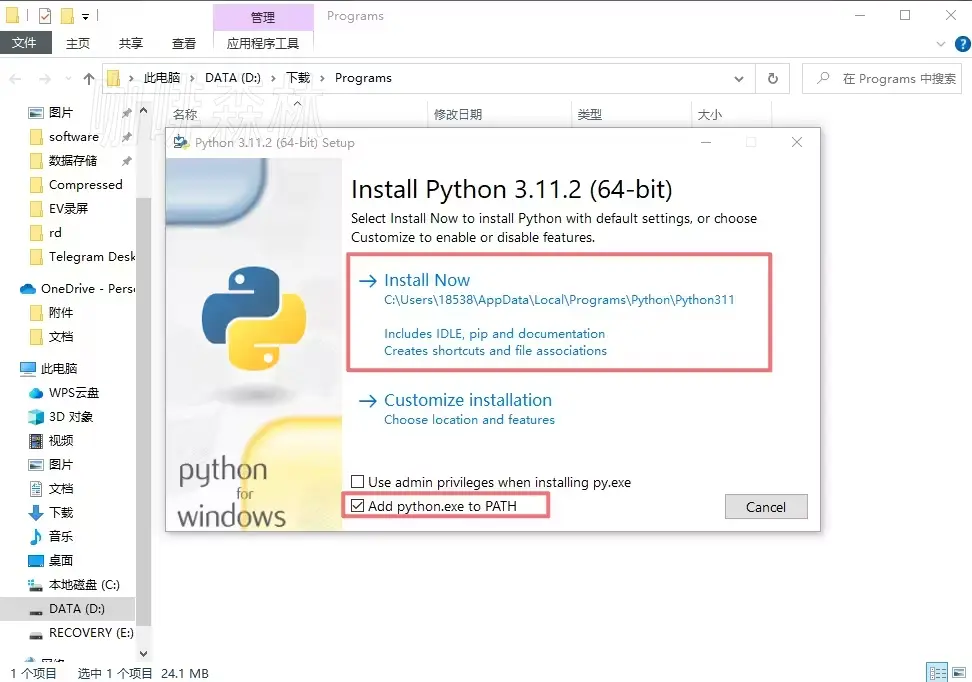Click 下载 breadcrumb segment
The image size is (972, 682).
point(298,78)
